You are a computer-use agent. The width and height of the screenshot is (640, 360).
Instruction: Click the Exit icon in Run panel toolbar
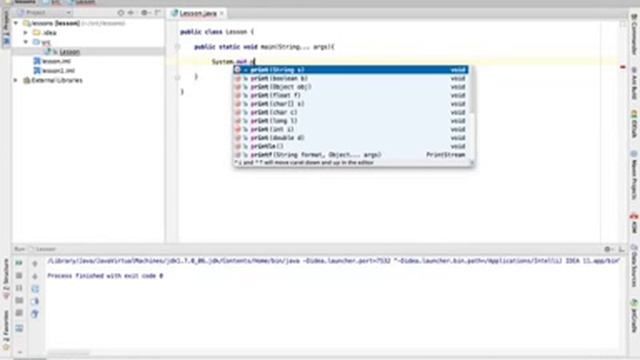[19, 313]
